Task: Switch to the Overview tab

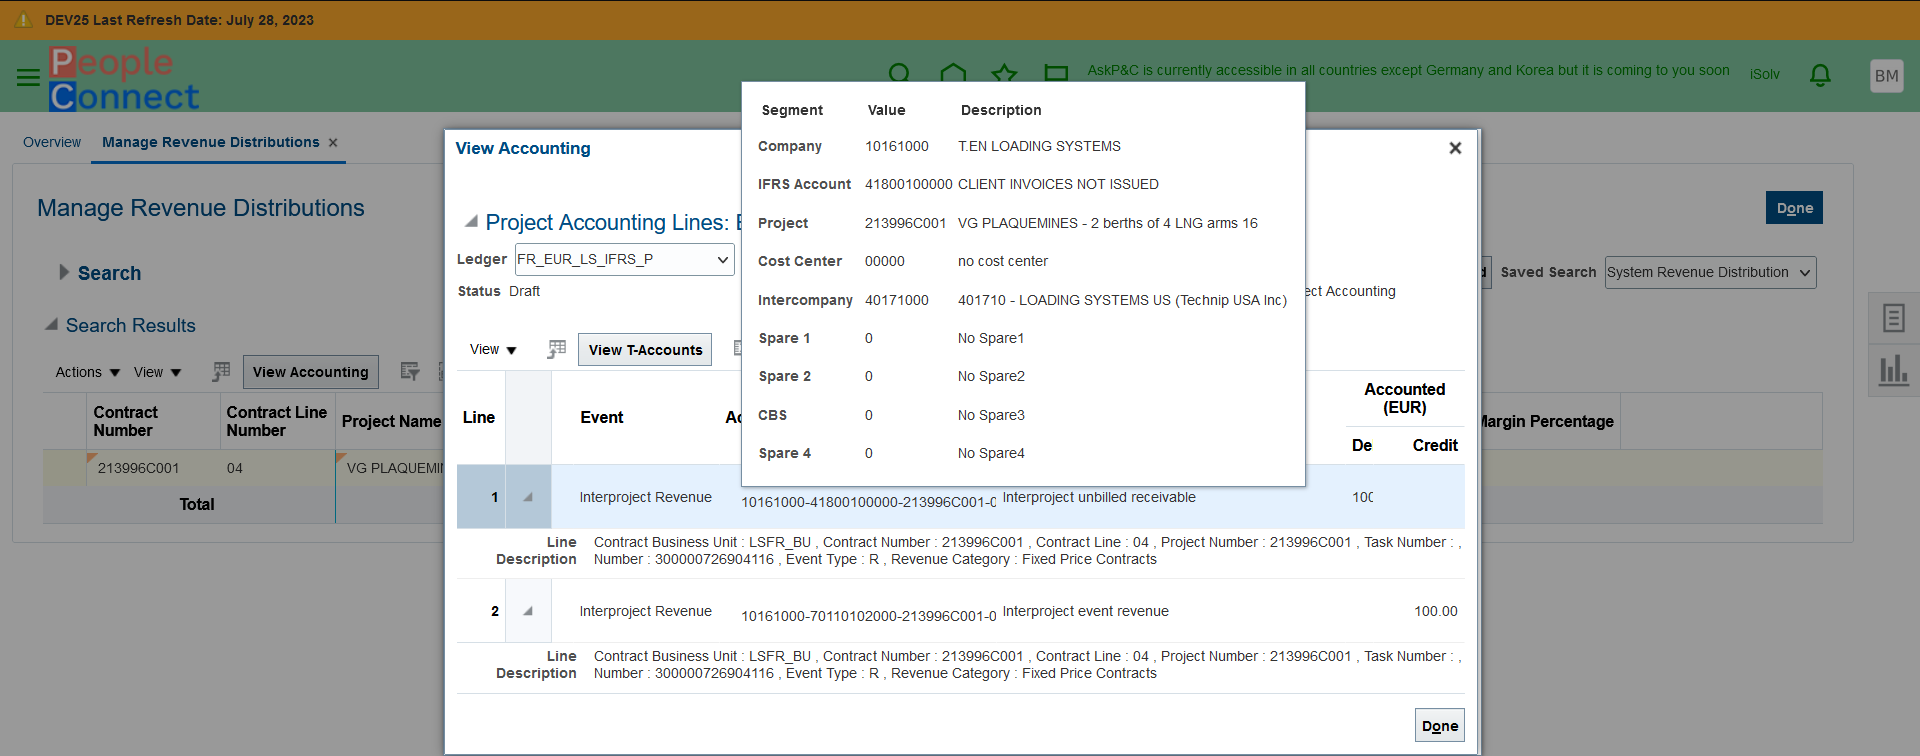Action: (52, 142)
